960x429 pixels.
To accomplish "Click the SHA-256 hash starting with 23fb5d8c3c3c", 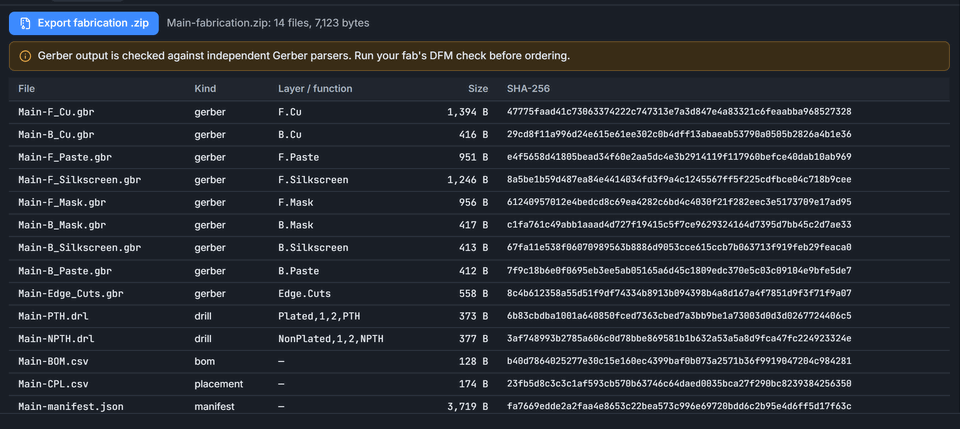I will [679, 384].
